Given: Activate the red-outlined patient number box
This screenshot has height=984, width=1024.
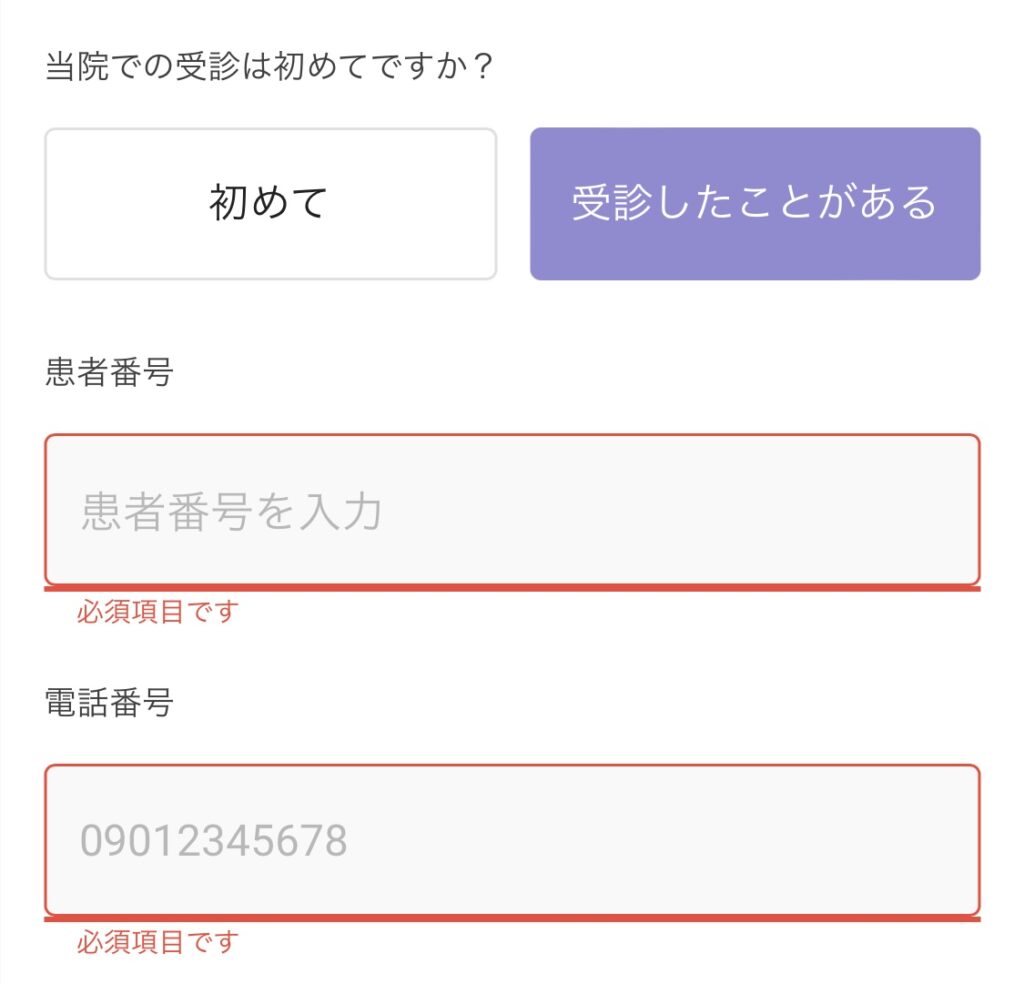Looking at the screenshot, I should (512, 509).
